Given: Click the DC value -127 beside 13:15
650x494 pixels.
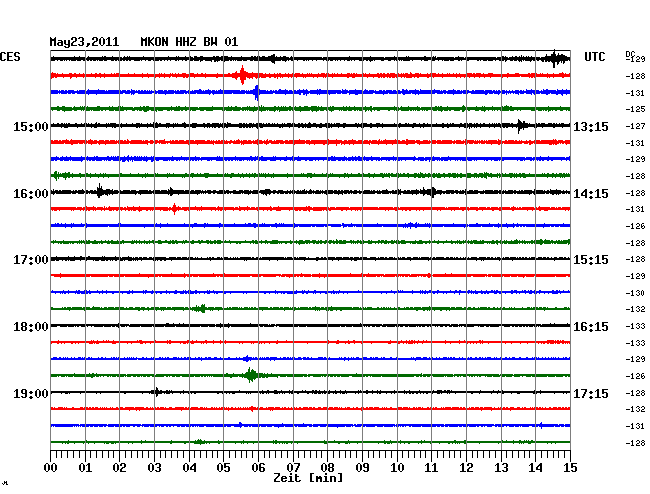Looking at the screenshot, I should tap(635, 126).
